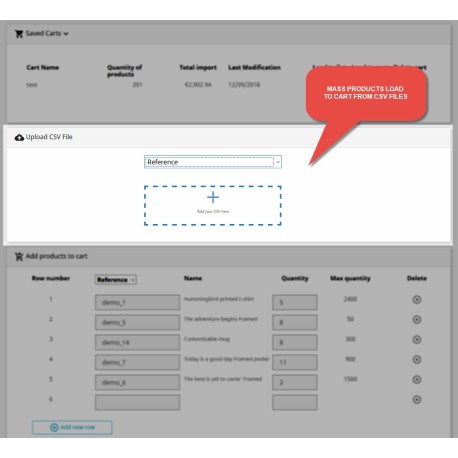This screenshot has height=458, width=458.
Task: Click 'Hummingbird printed t-shirt' product name
Action: pos(219,299)
